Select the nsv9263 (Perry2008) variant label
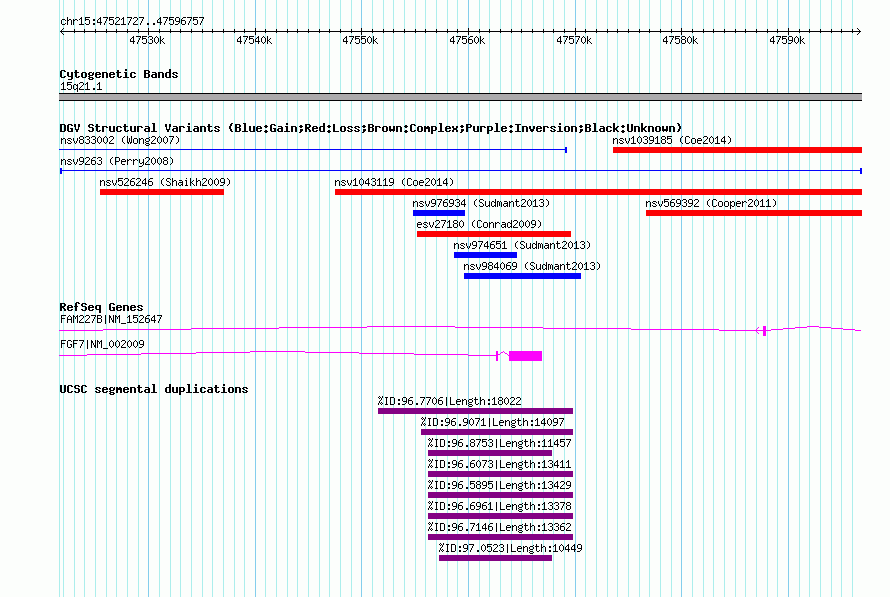The width and height of the screenshot is (890, 597). 117,161
